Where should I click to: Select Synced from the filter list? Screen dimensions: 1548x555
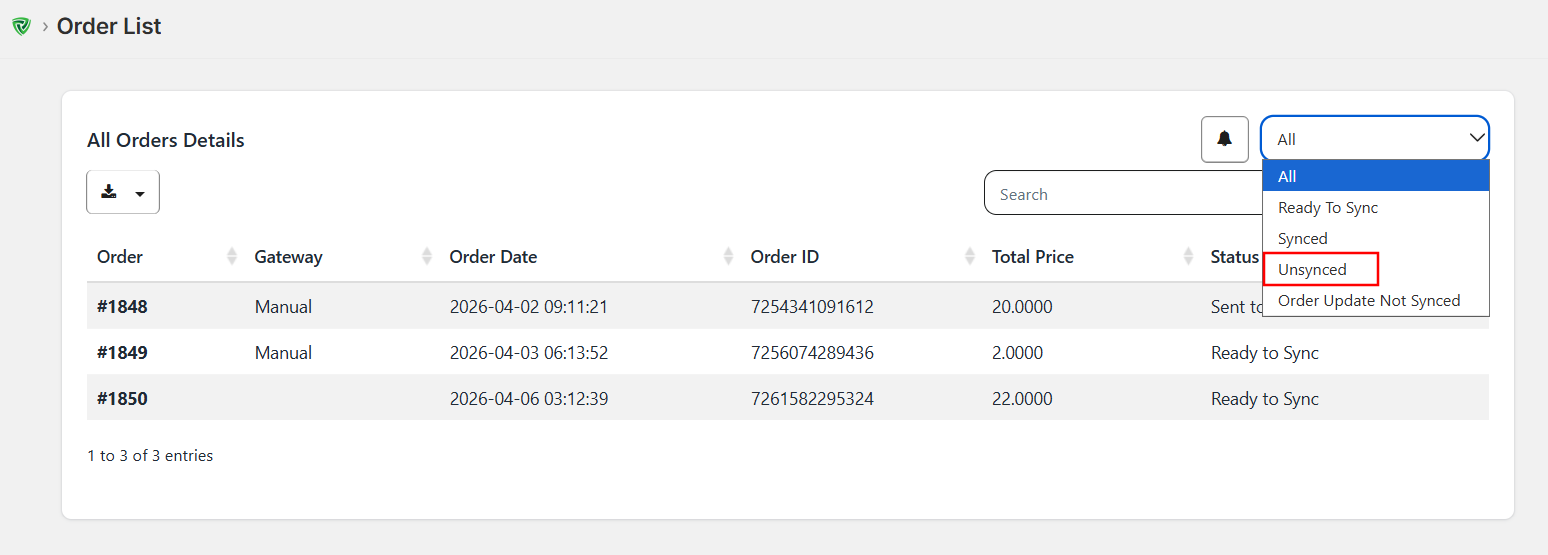(x=1302, y=239)
